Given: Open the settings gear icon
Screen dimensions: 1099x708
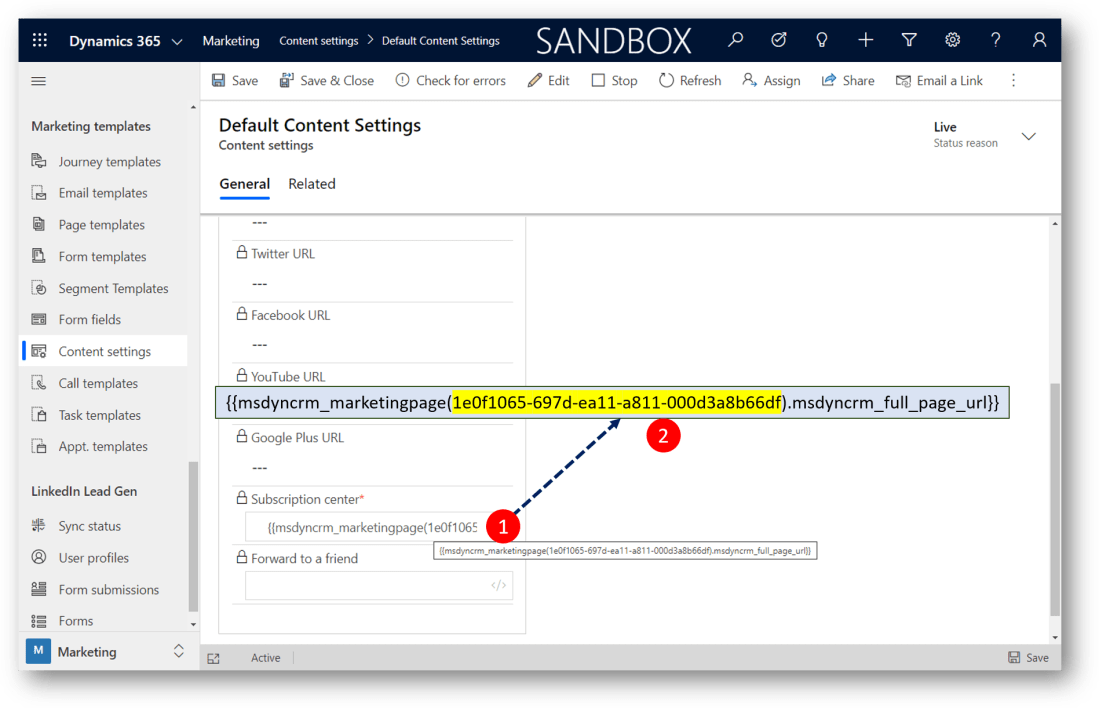Looking at the screenshot, I should click(953, 41).
